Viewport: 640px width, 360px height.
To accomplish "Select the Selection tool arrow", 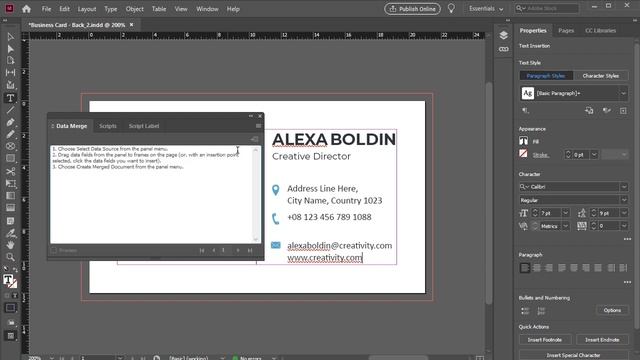I will tap(11, 37).
